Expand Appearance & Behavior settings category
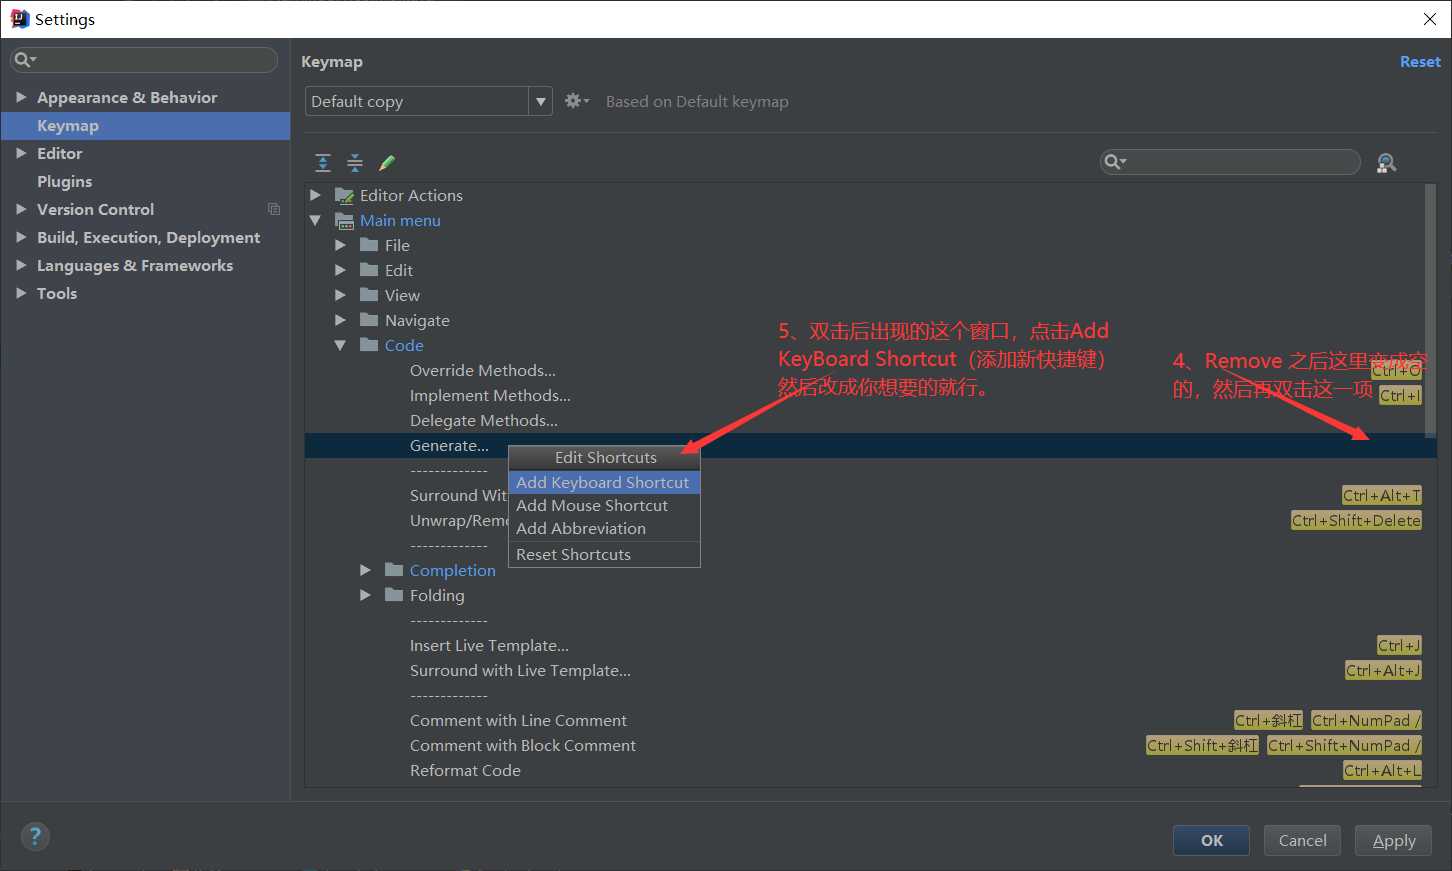The image size is (1452, 871). click(20, 97)
